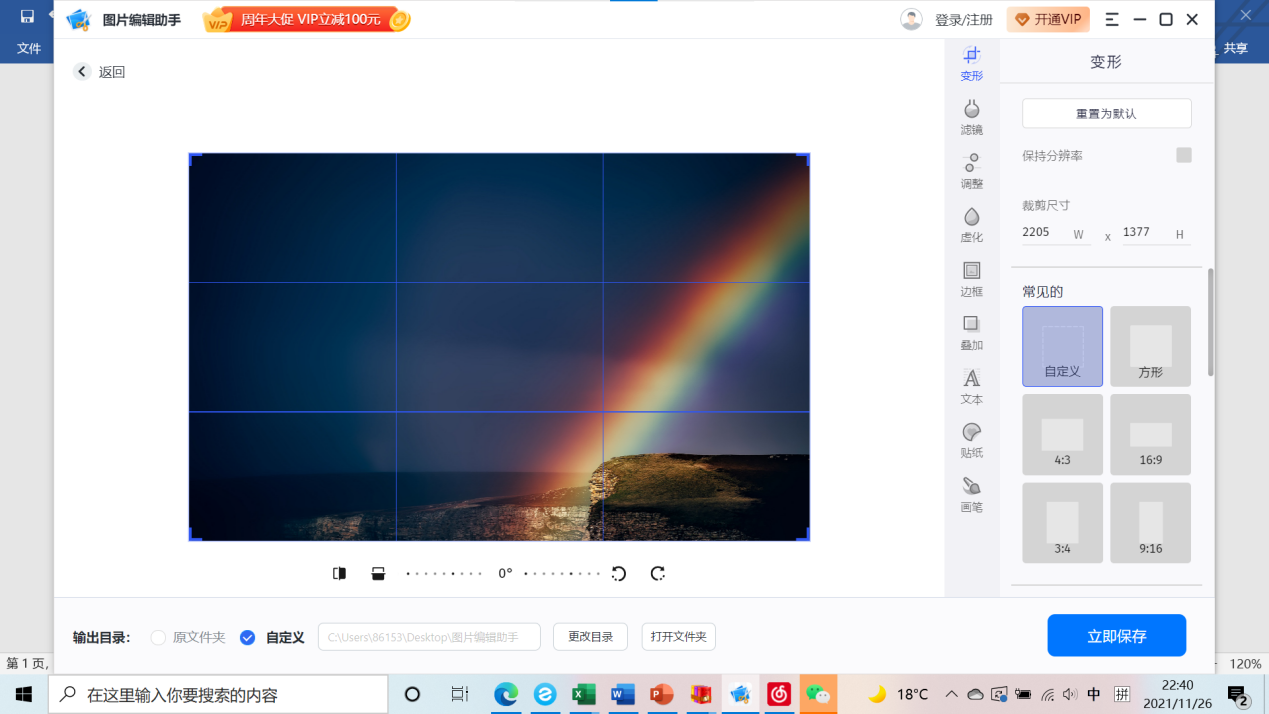This screenshot has height=714, width=1269.
Task: Toggle the 保持分辨率 checkbox
Action: [x=1184, y=155]
